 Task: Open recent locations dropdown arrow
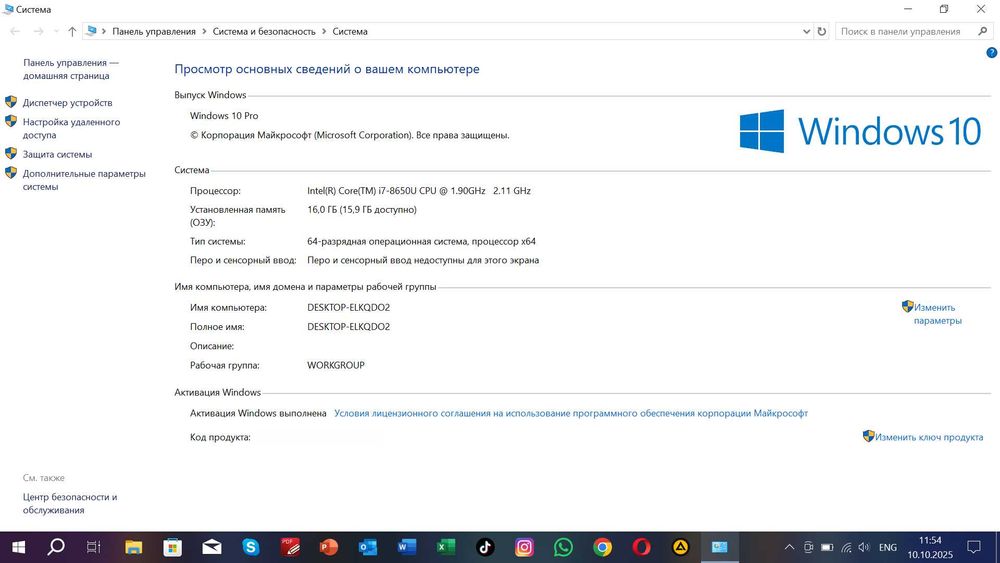[56, 31]
